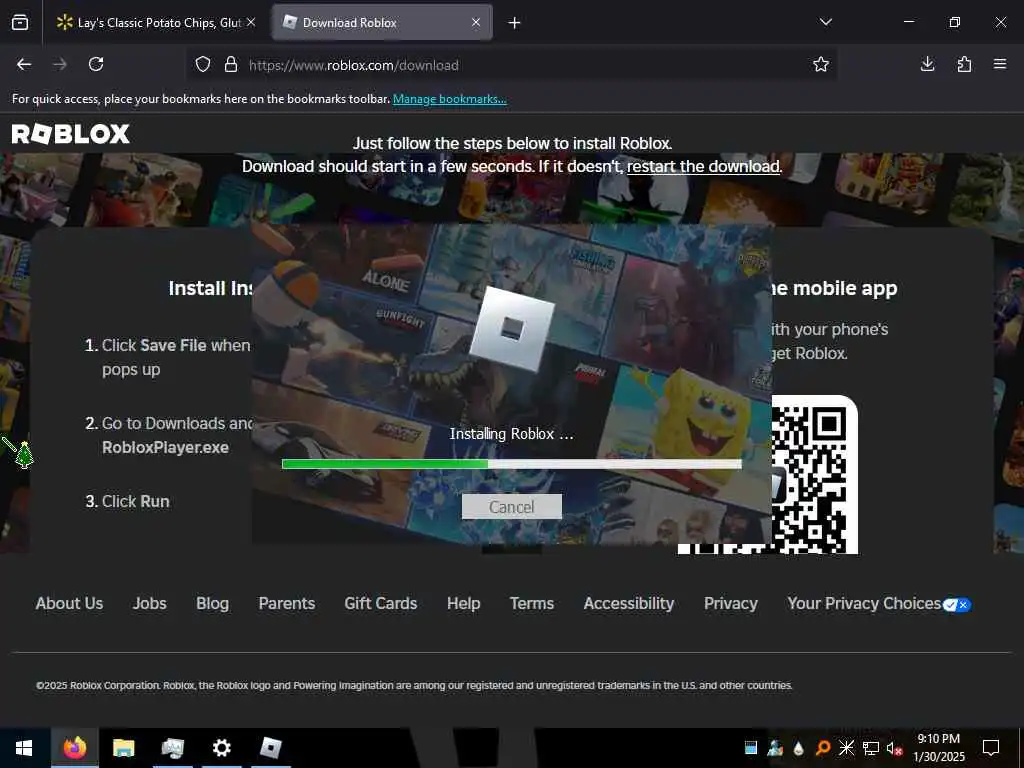Bookmark this page with the star
1024x768 pixels.
pos(821,64)
